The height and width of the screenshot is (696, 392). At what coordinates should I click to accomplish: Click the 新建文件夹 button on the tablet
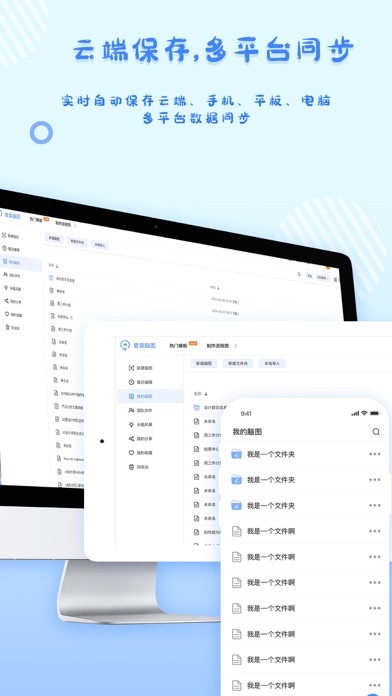tap(238, 364)
